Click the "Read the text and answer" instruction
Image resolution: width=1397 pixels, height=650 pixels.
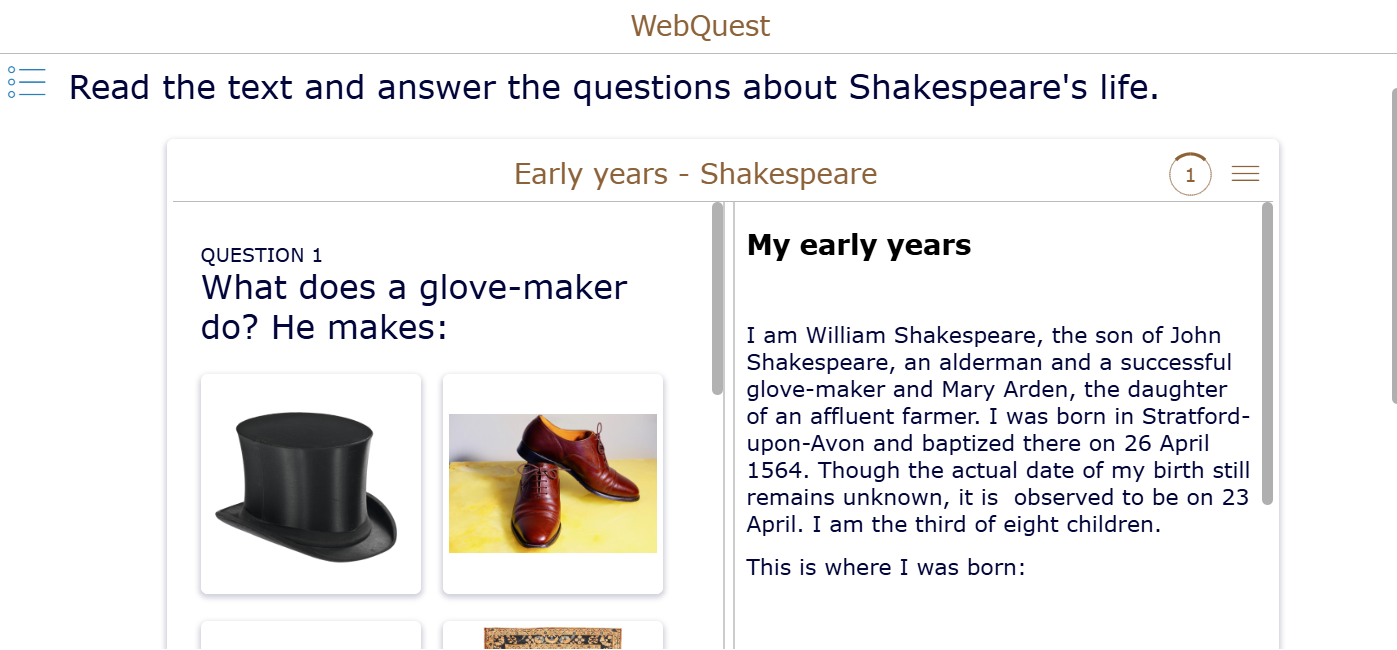[613, 88]
